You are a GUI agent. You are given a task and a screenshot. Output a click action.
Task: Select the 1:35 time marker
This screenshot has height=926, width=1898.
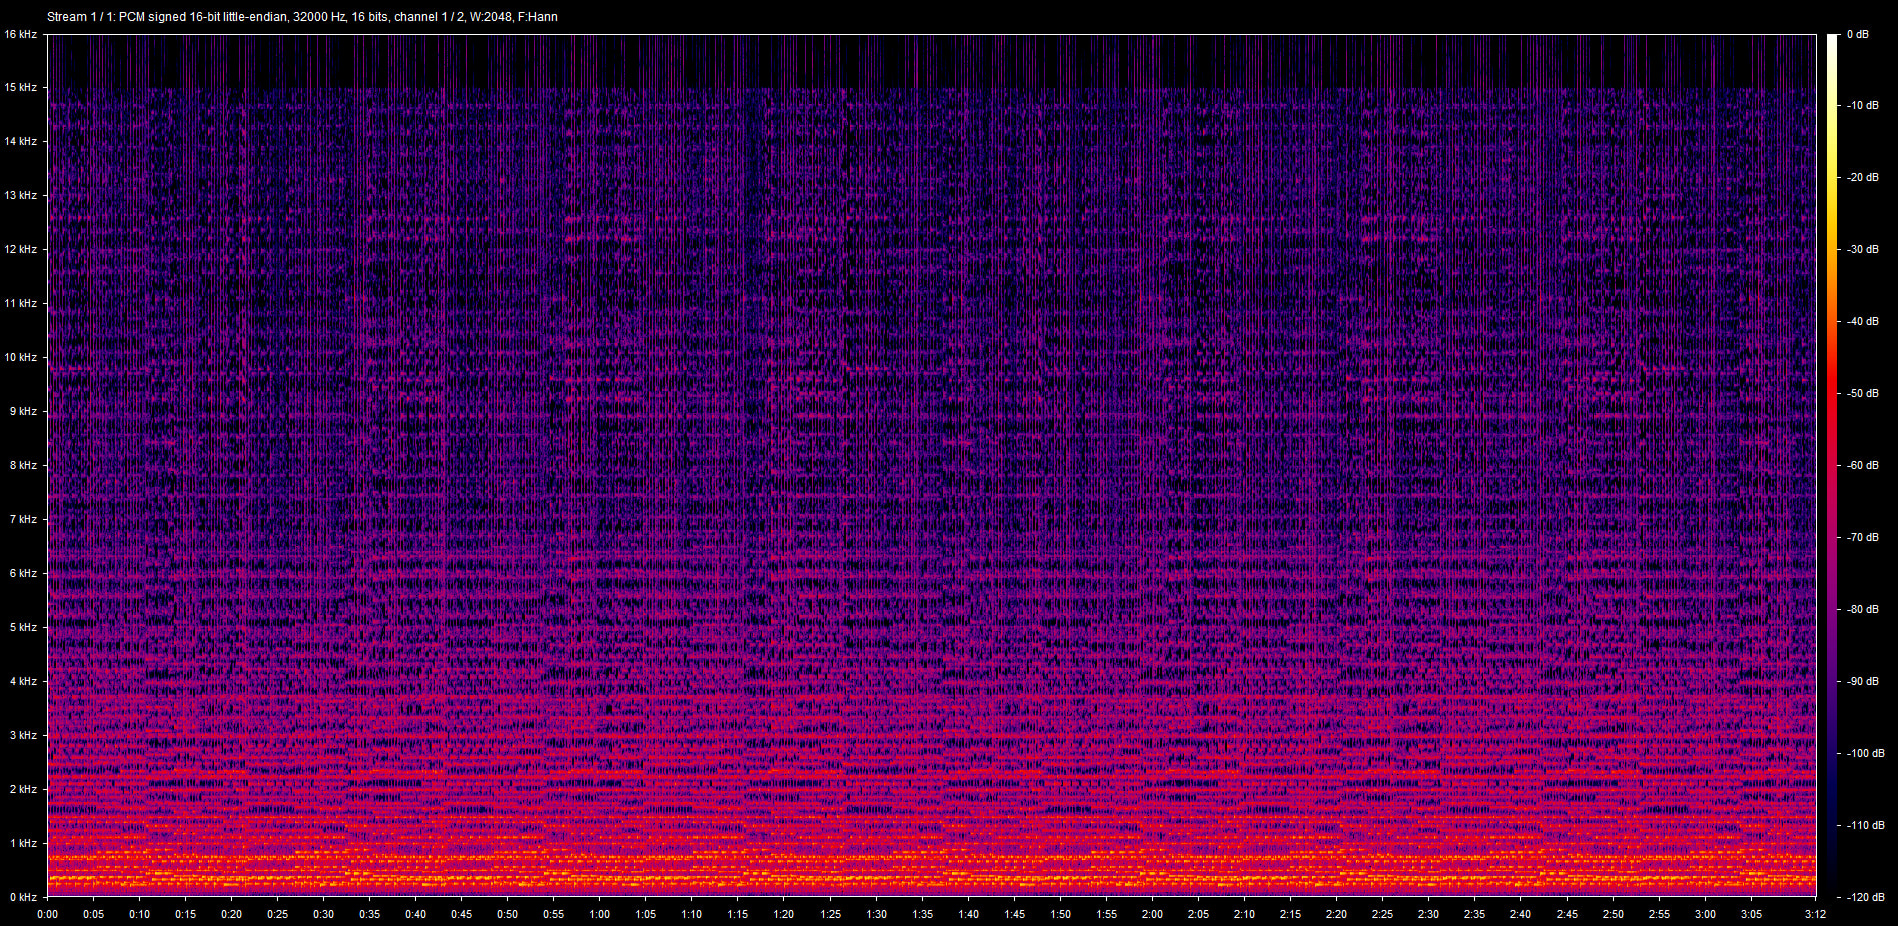(x=922, y=914)
